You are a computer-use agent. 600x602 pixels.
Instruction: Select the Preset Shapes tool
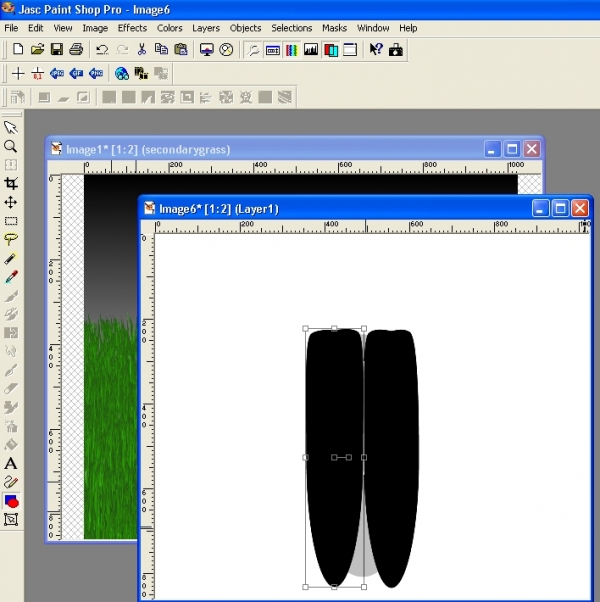click(11, 501)
